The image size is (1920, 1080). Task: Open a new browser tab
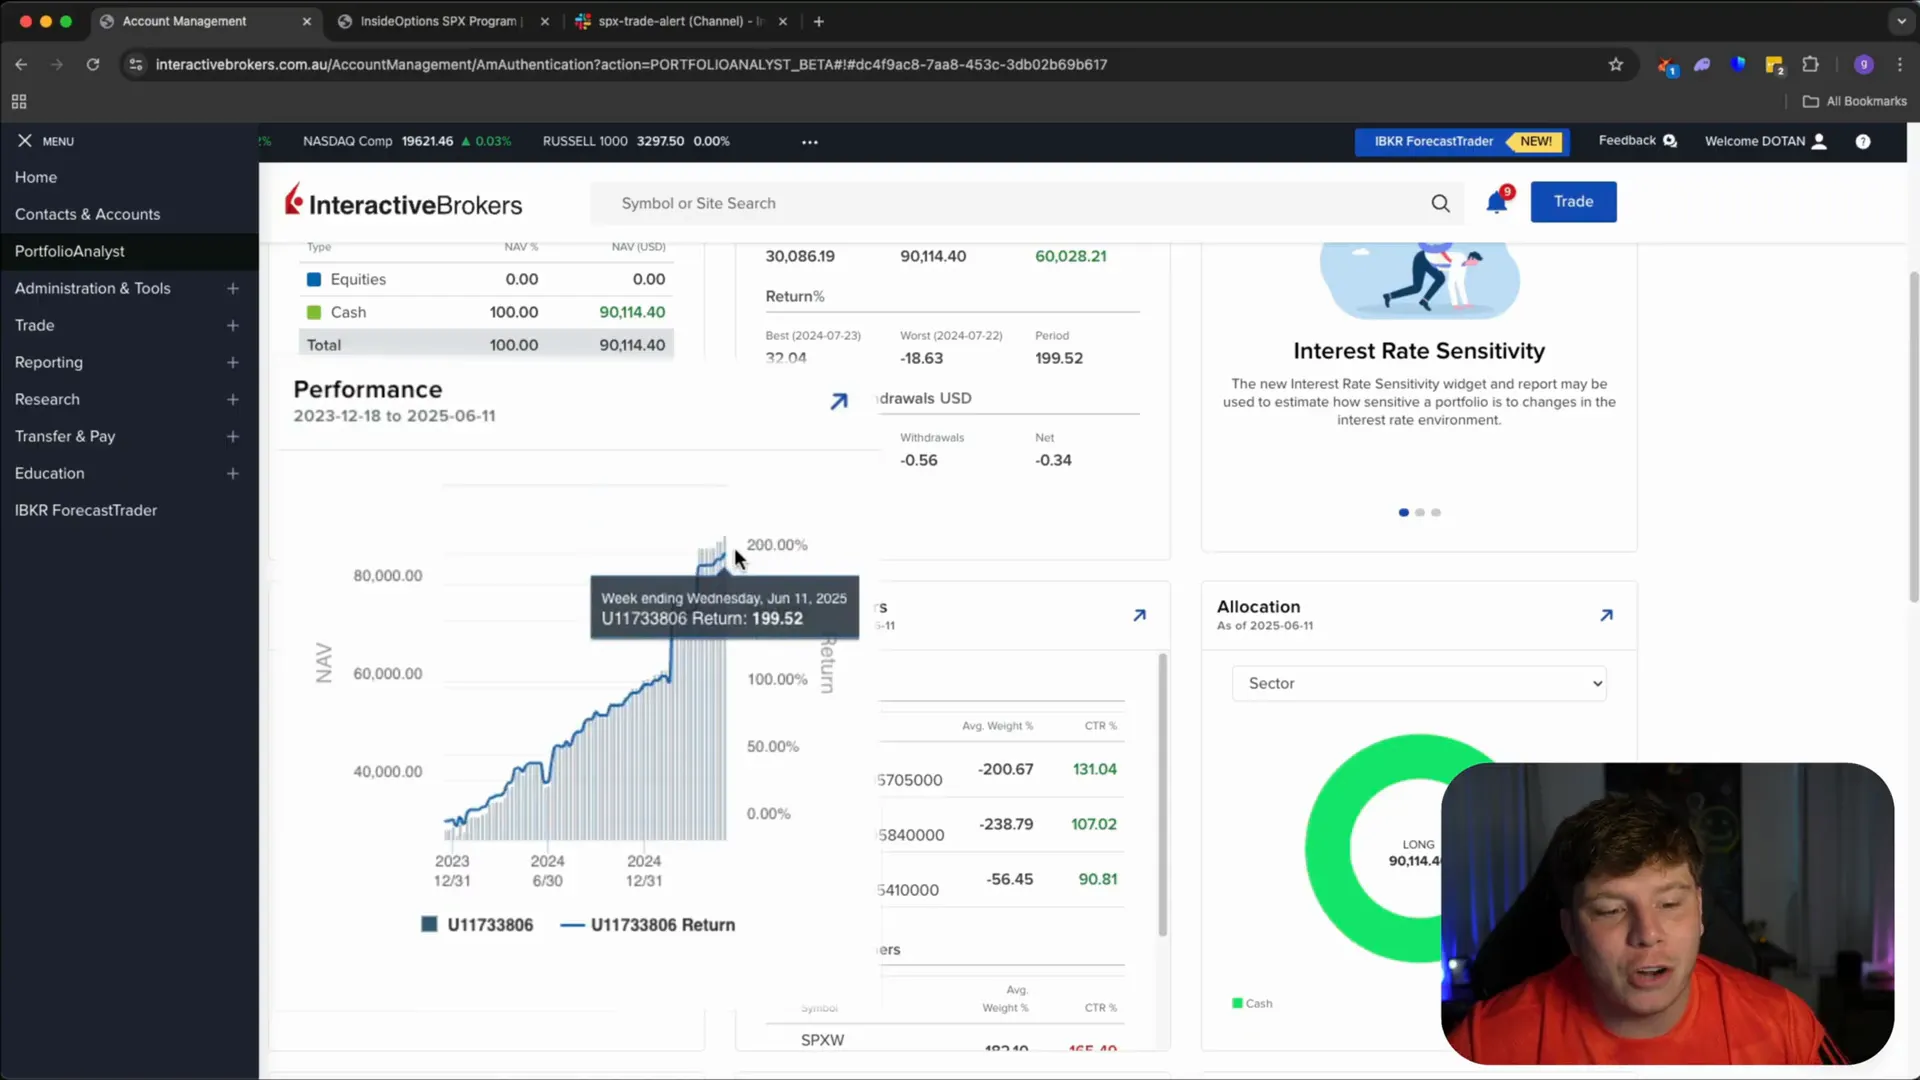coord(818,21)
